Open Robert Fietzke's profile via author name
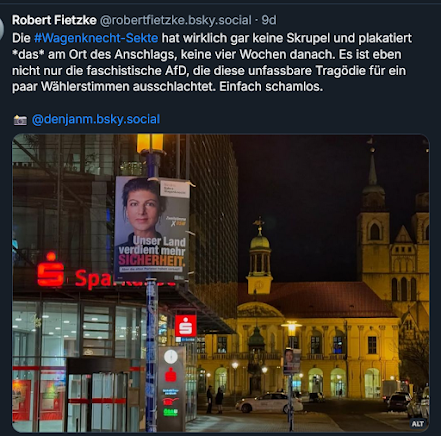Screen dimensions: 441x436 tap(54, 20)
